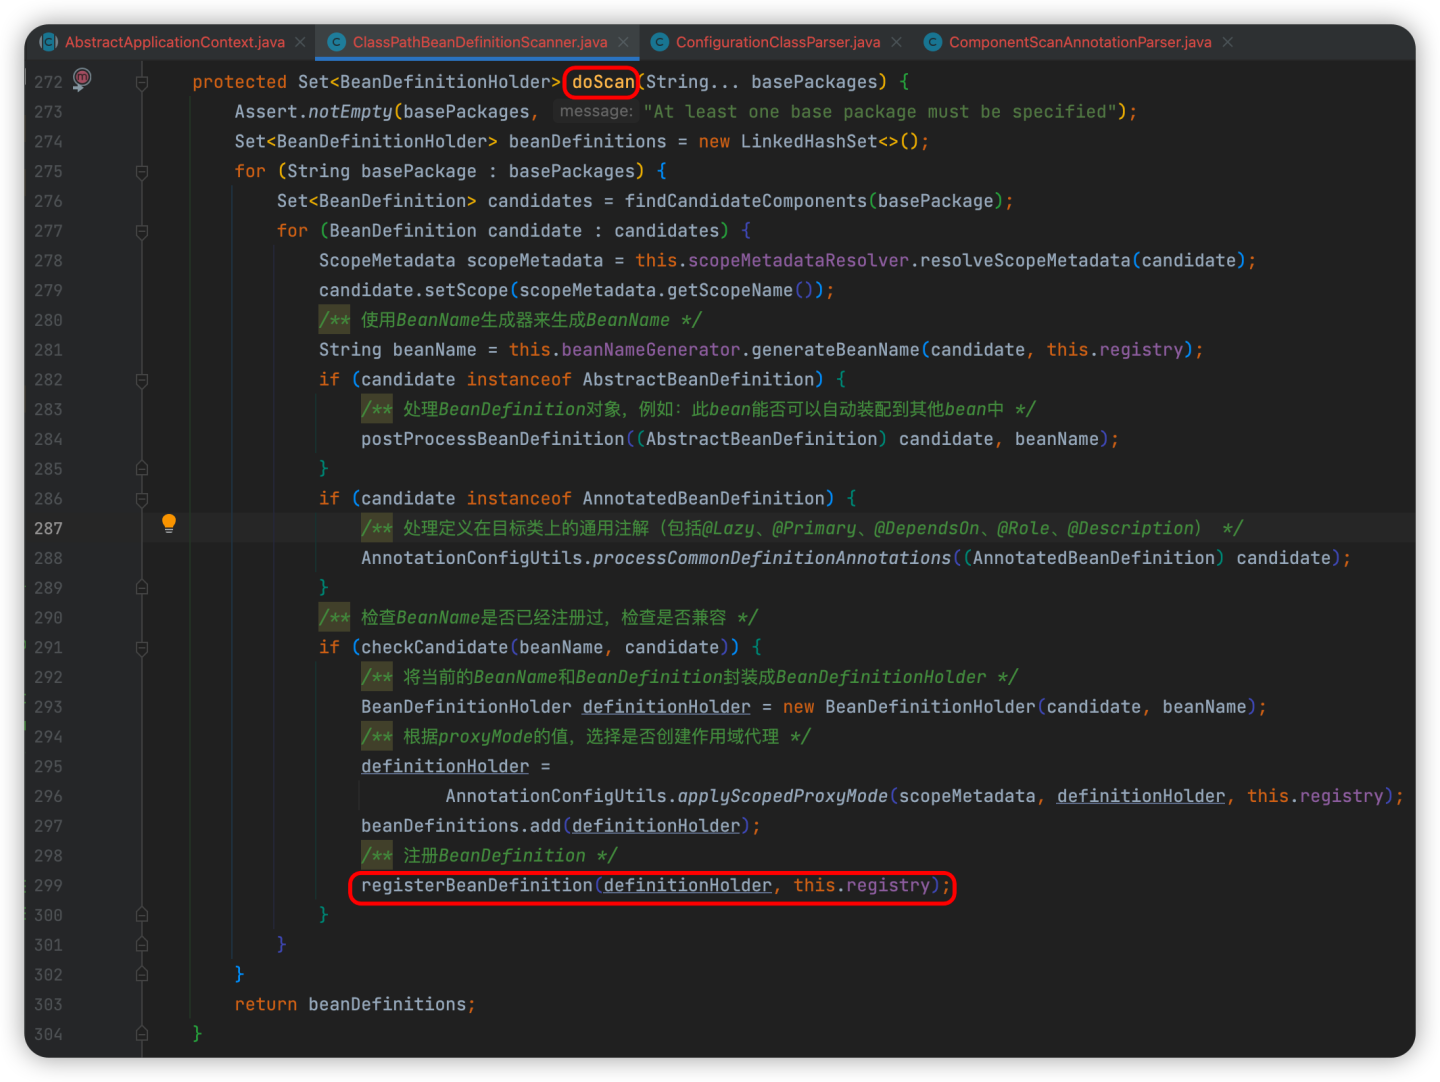This screenshot has width=1440, height=1082.
Task: Click line number 272 in gutter
Action: [48, 82]
